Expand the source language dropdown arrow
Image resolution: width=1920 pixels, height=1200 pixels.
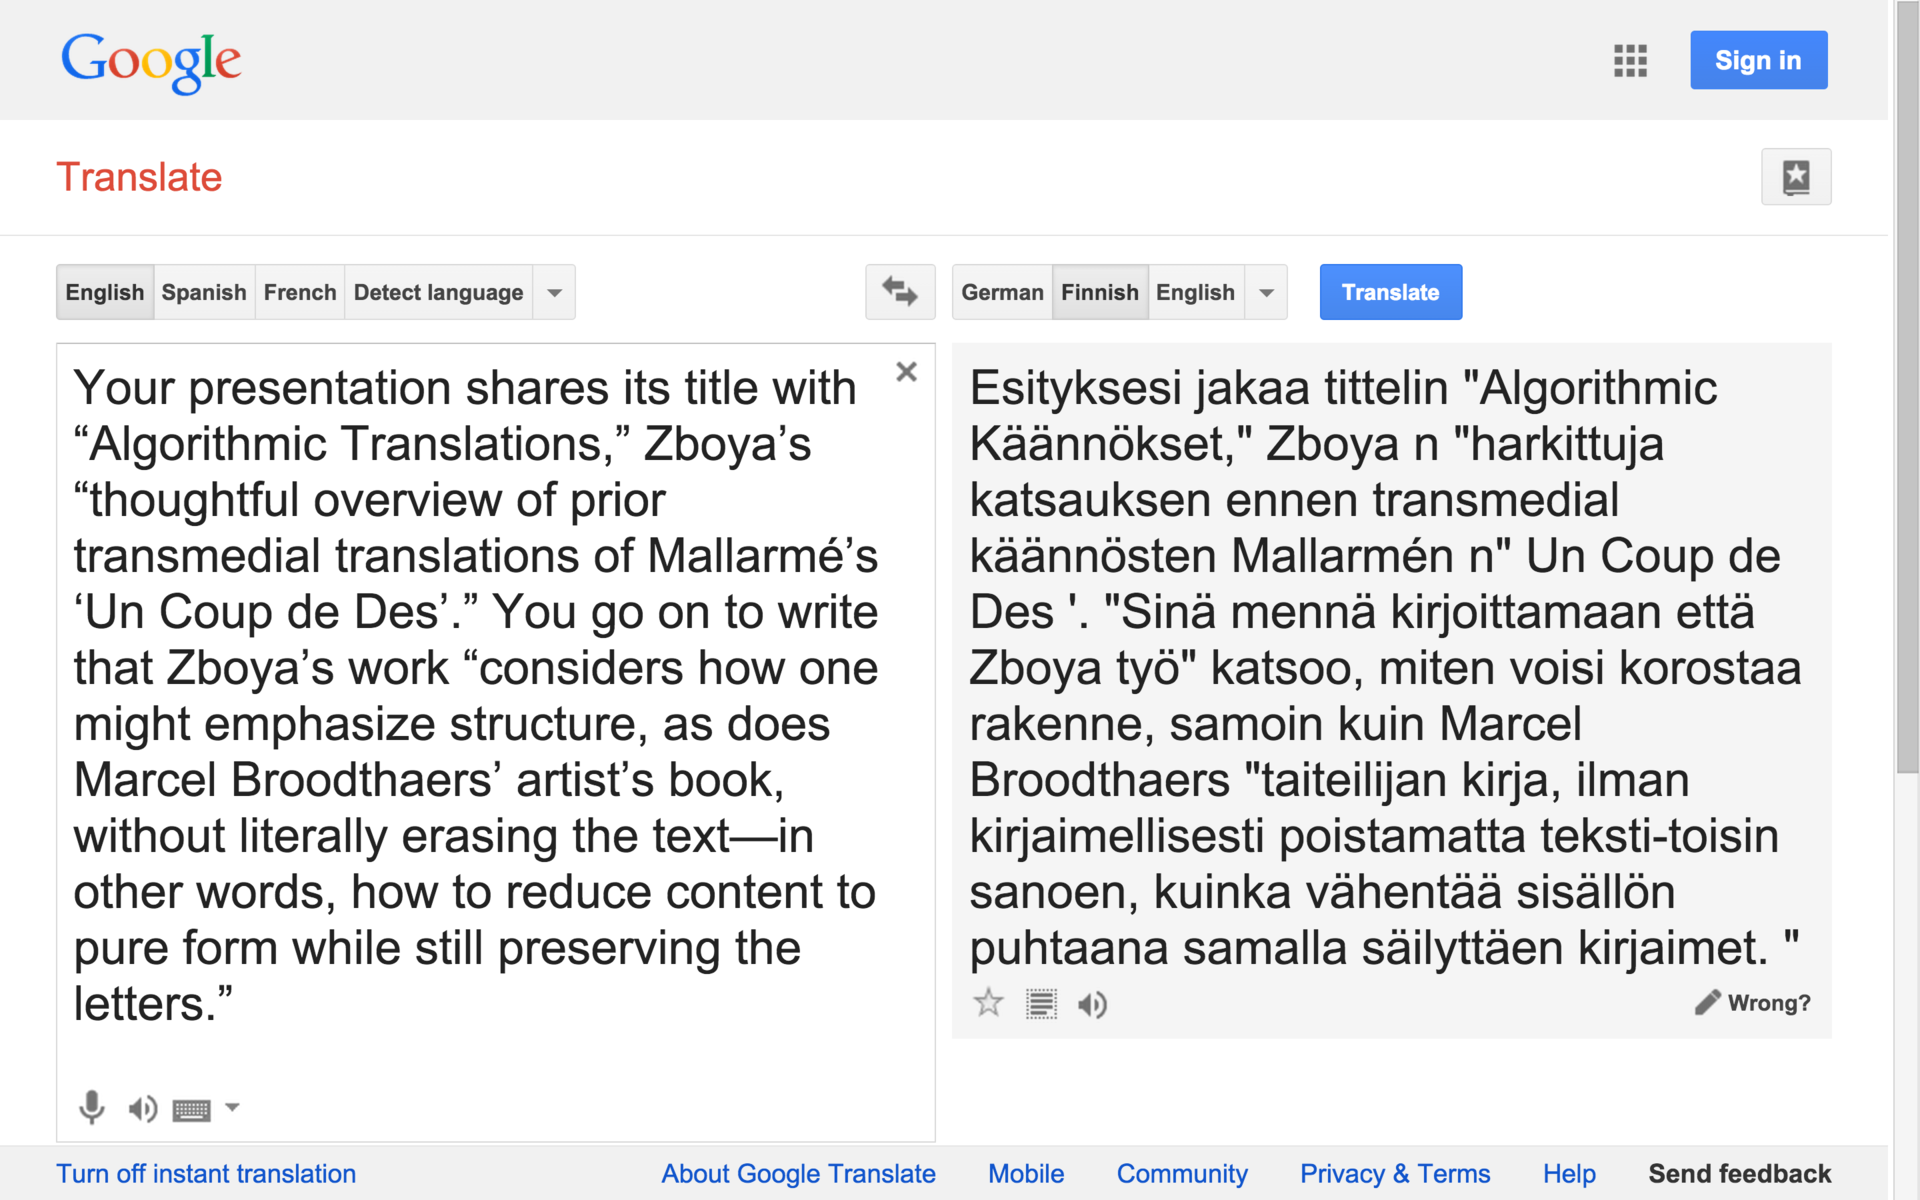(x=554, y=293)
